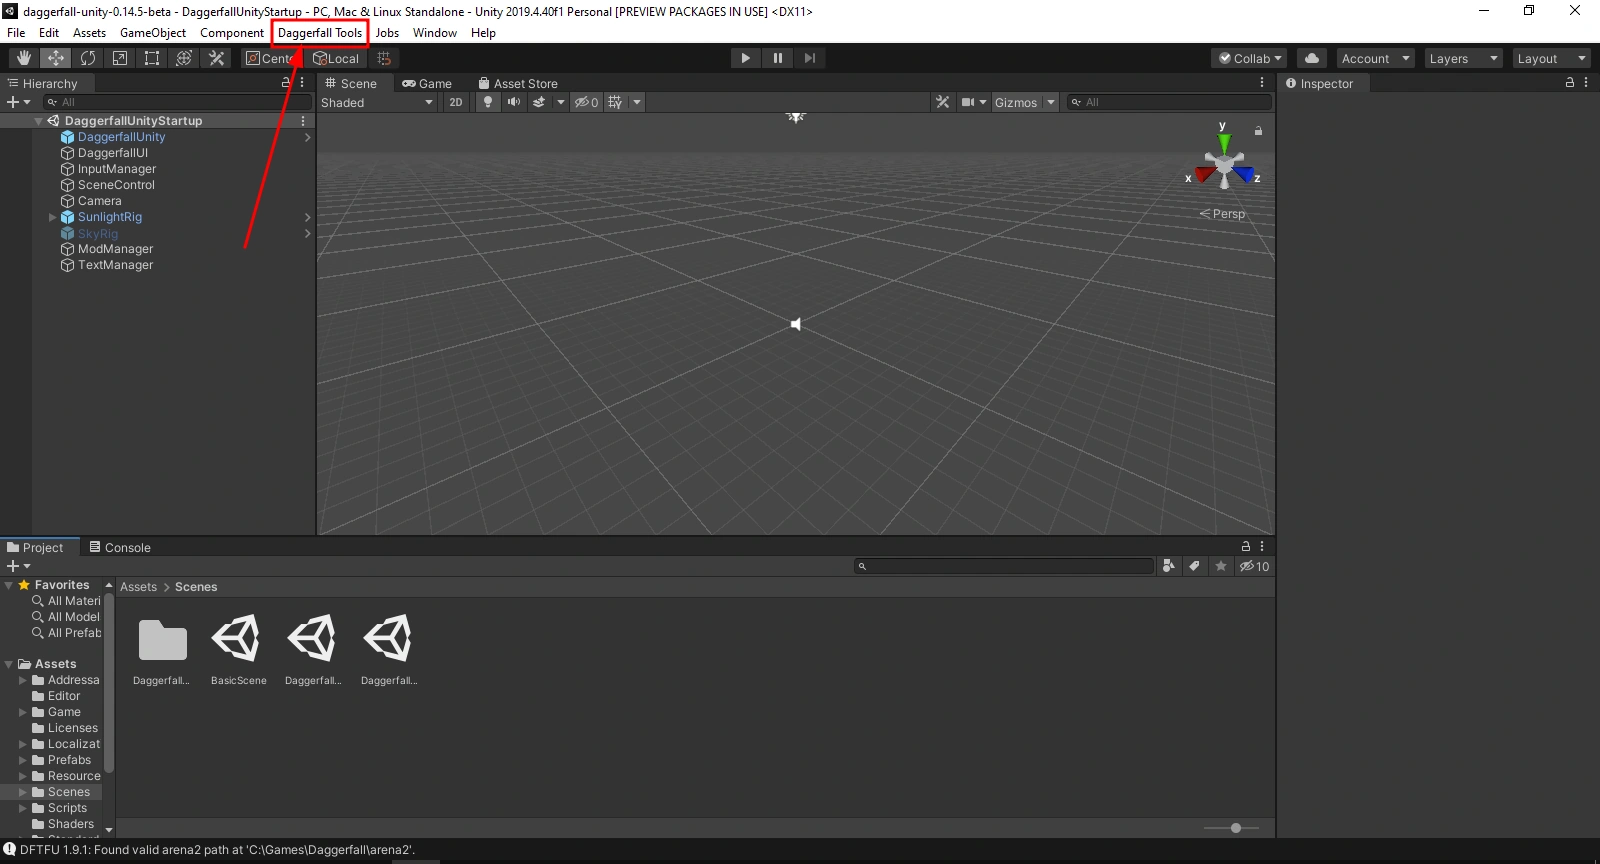Click the Search by Label icon in Project
The width and height of the screenshot is (1600, 864).
tap(1194, 566)
